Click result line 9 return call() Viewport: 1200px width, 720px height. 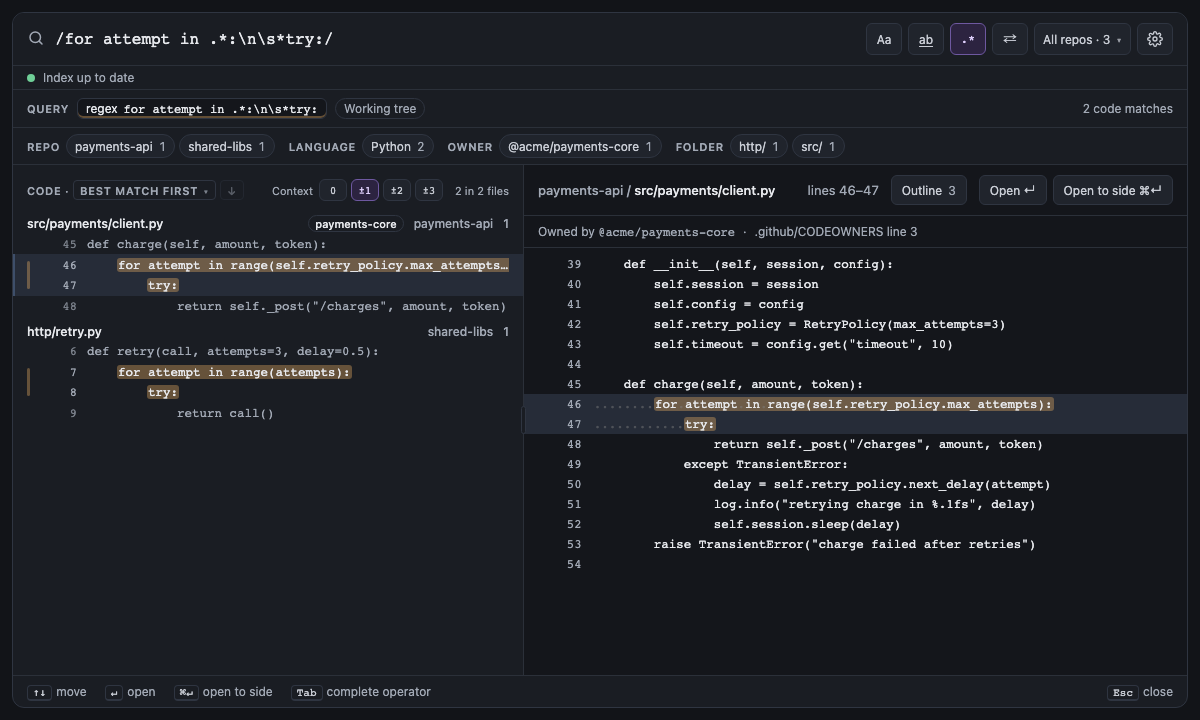(x=268, y=413)
